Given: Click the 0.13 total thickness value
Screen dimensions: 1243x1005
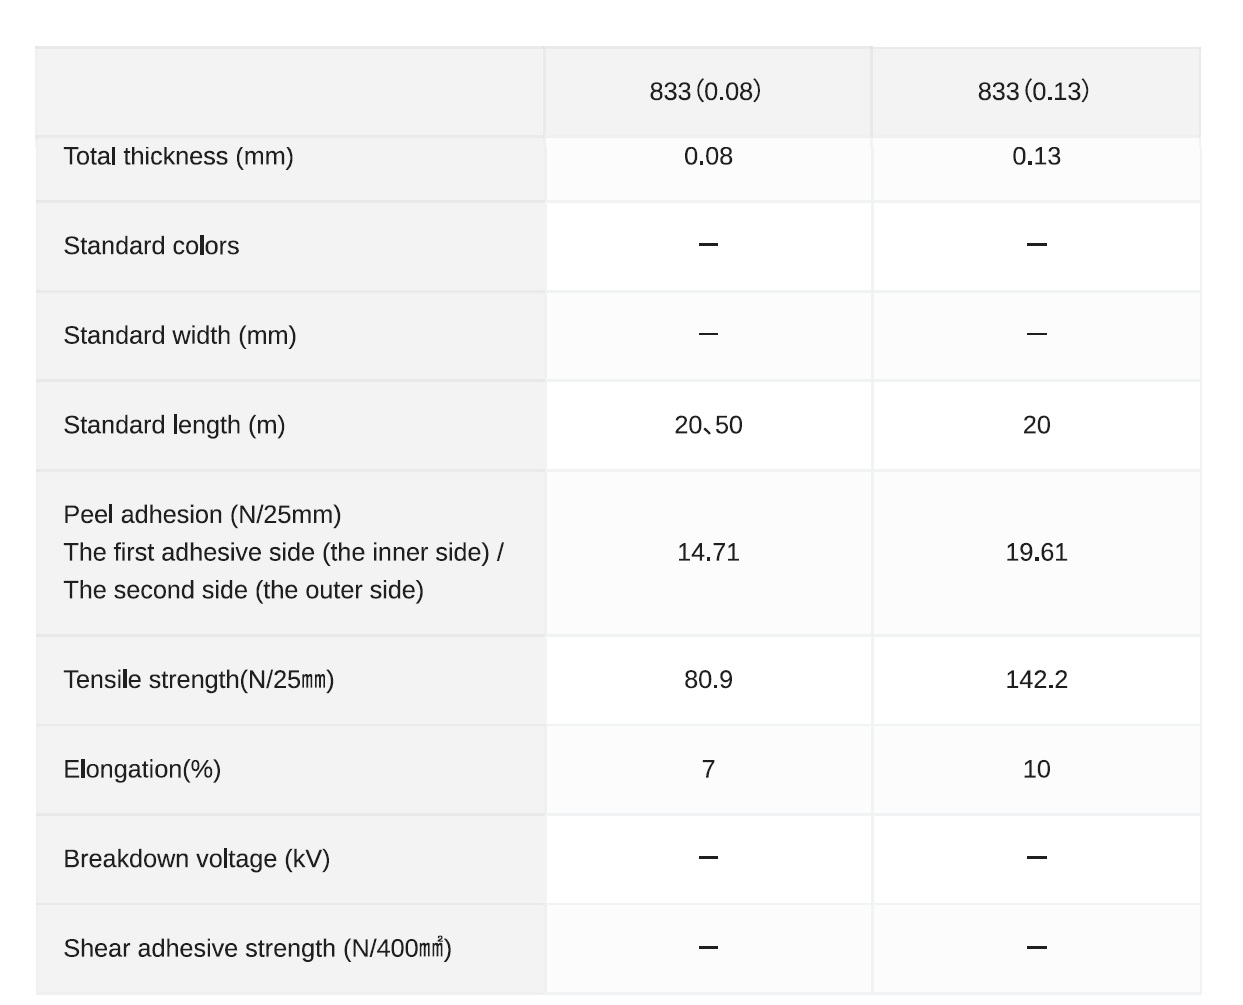Looking at the screenshot, I should pyautogui.click(x=1036, y=157).
